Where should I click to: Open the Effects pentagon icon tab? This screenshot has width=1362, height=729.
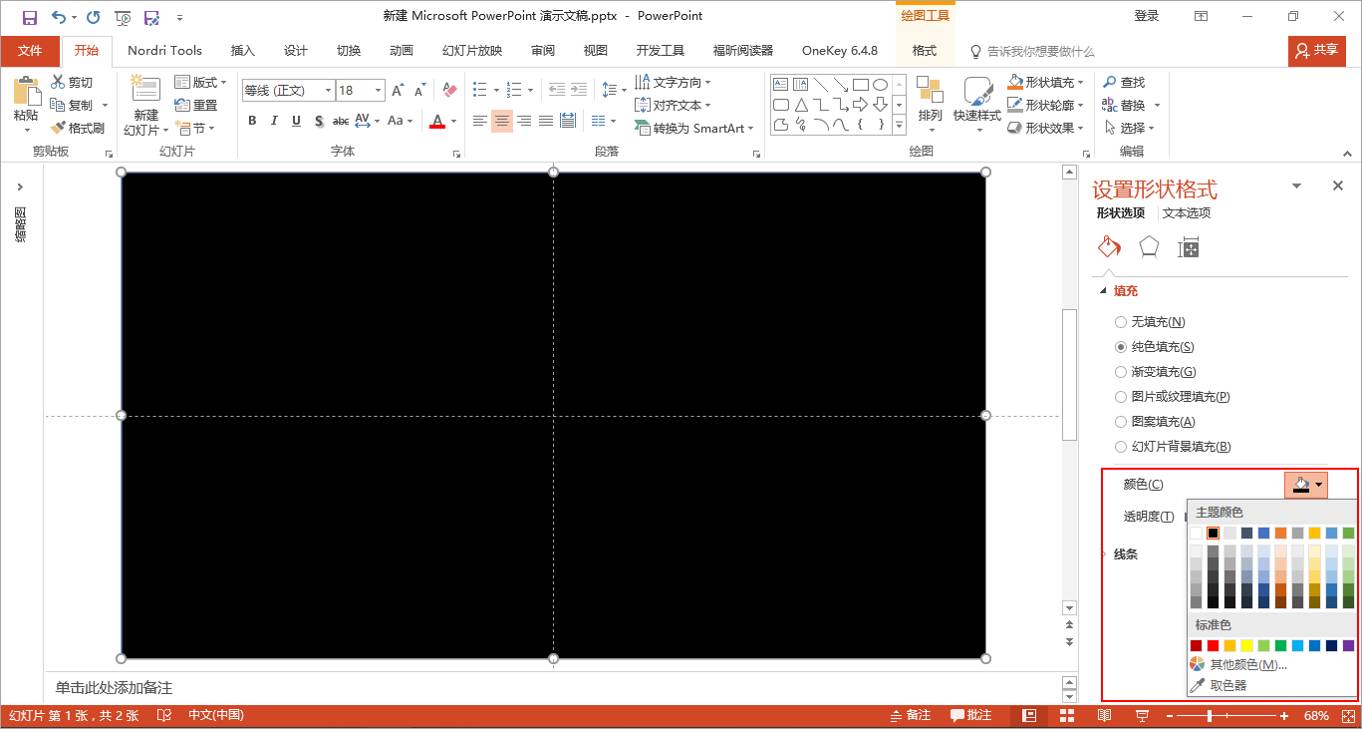1149,247
